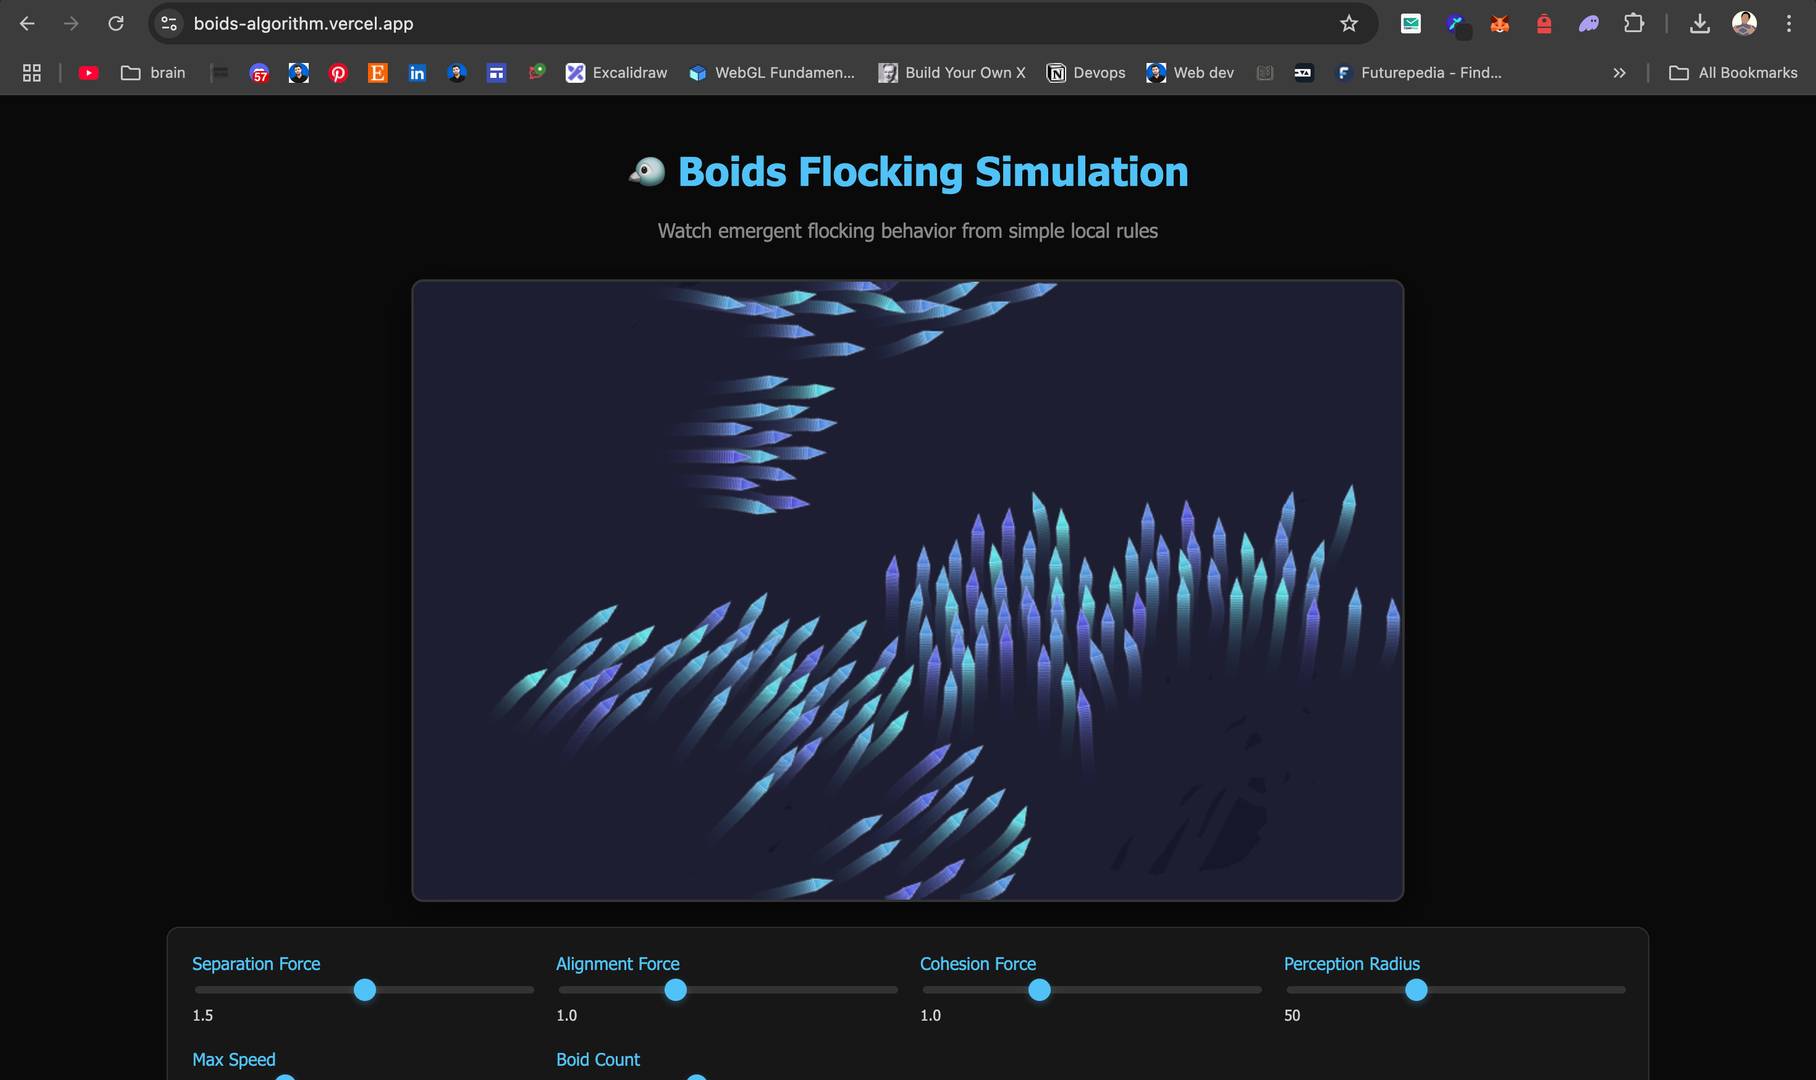Image resolution: width=1816 pixels, height=1080 pixels.
Task: Open the Web dev bookmark
Action: pyautogui.click(x=1189, y=72)
